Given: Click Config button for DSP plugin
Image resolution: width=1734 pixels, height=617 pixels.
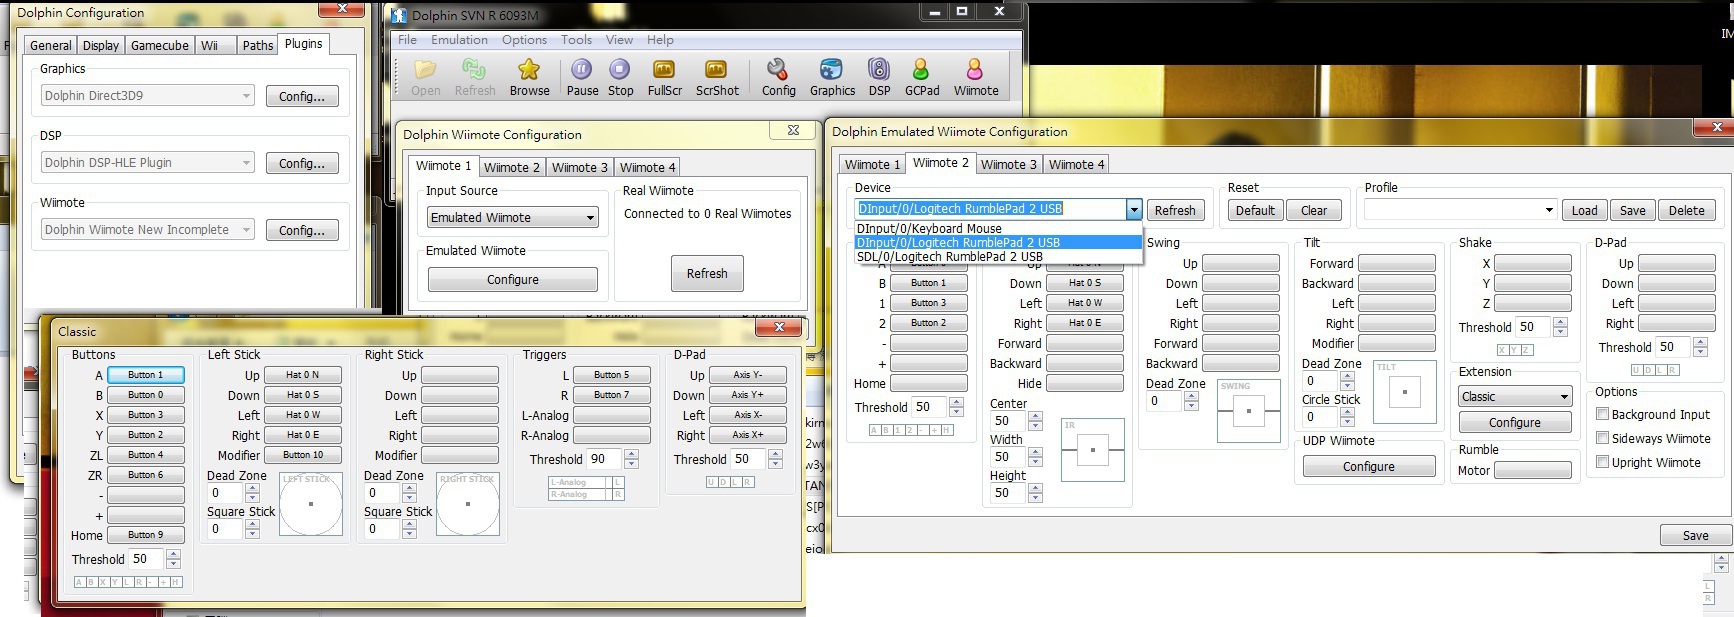Looking at the screenshot, I should (x=302, y=163).
